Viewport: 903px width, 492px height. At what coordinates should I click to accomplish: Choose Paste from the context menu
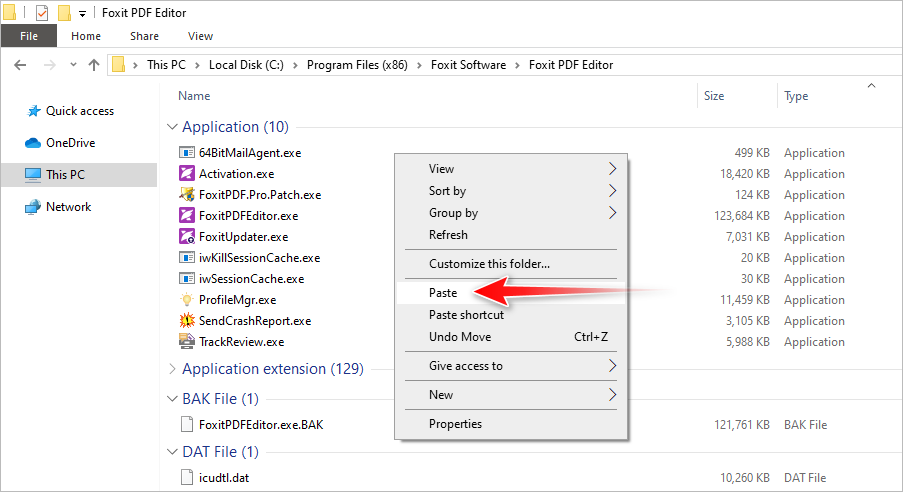[443, 293]
